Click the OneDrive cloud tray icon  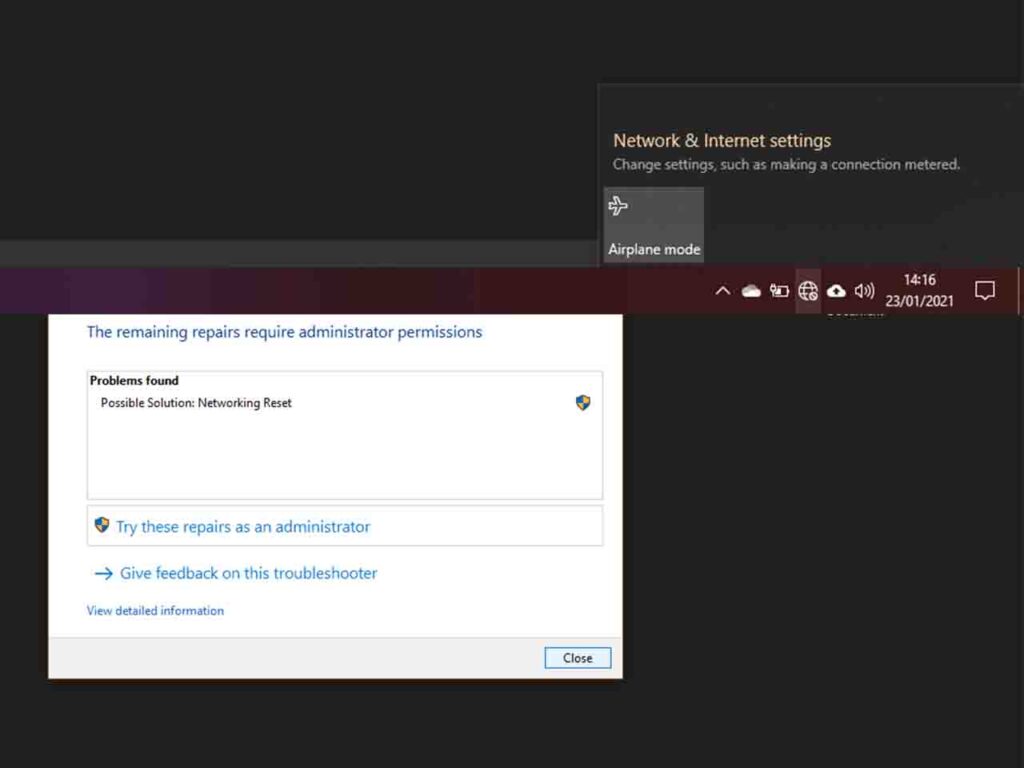coord(751,291)
